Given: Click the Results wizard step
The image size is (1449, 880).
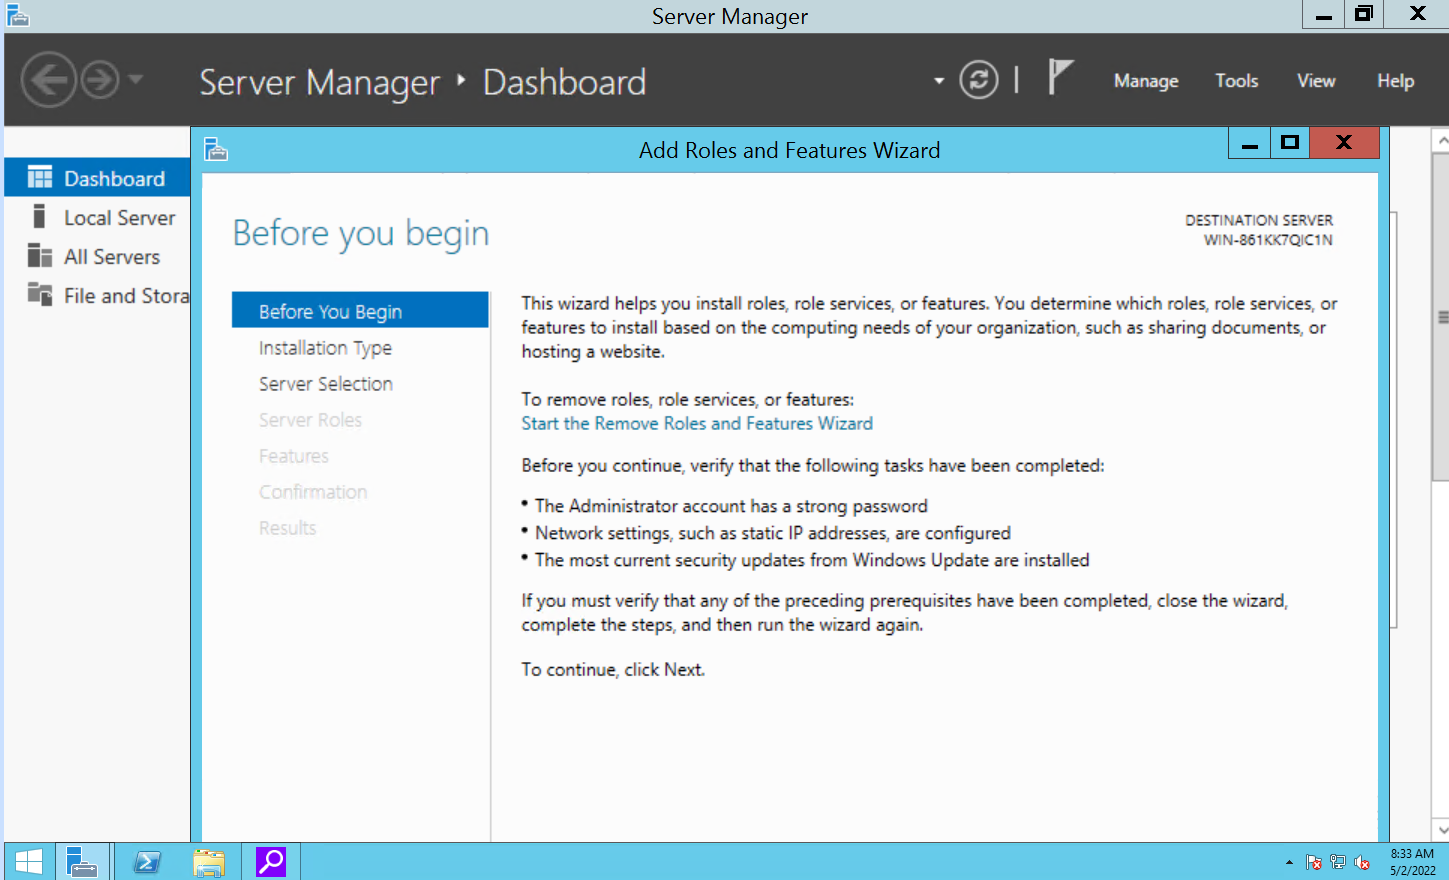Looking at the screenshot, I should point(287,528).
